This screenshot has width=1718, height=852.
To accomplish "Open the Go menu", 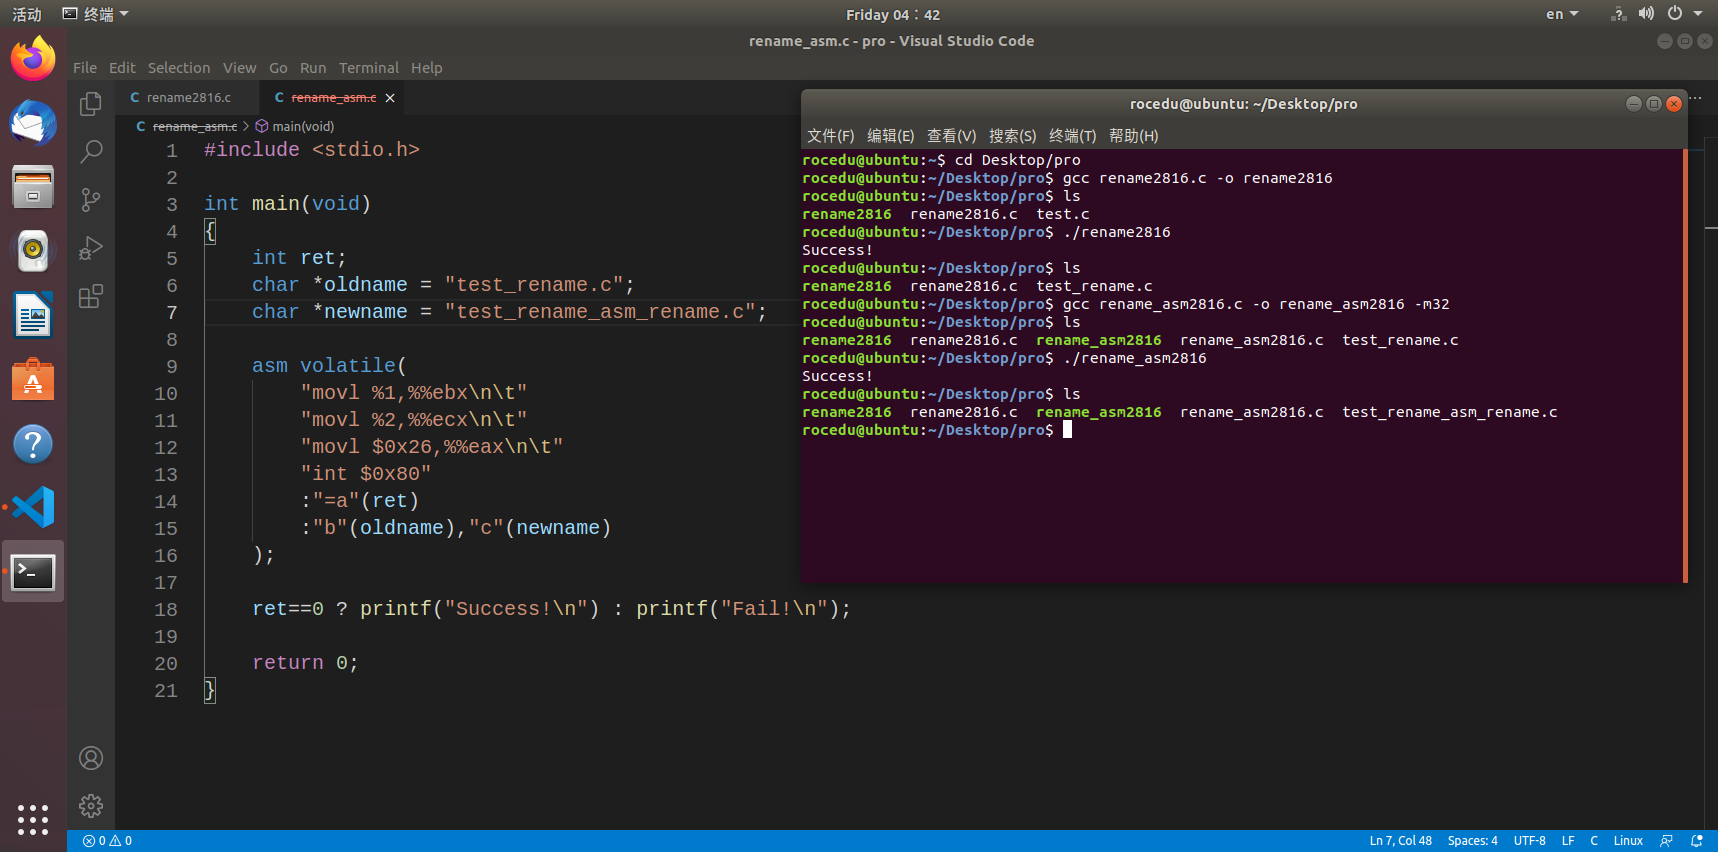I will 278,68.
